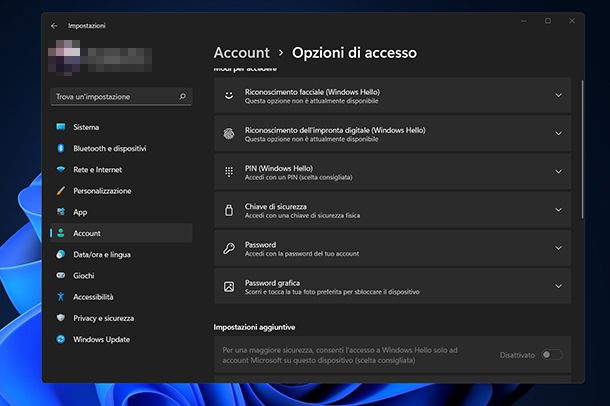This screenshot has height=406, width=610.
Task: Minimize the Impostazioni window
Action: pos(524,21)
